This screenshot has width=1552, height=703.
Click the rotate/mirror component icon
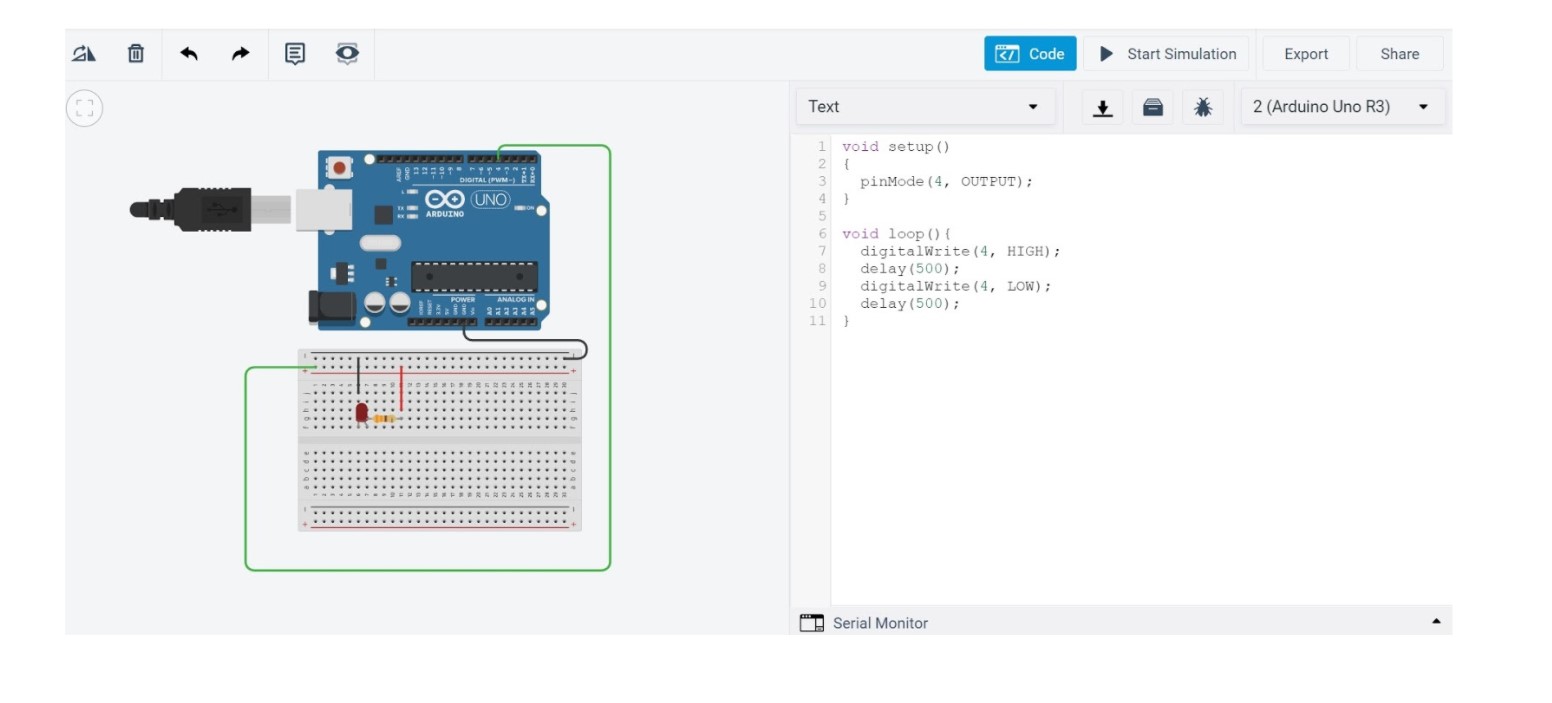click(x=84, y=54)
